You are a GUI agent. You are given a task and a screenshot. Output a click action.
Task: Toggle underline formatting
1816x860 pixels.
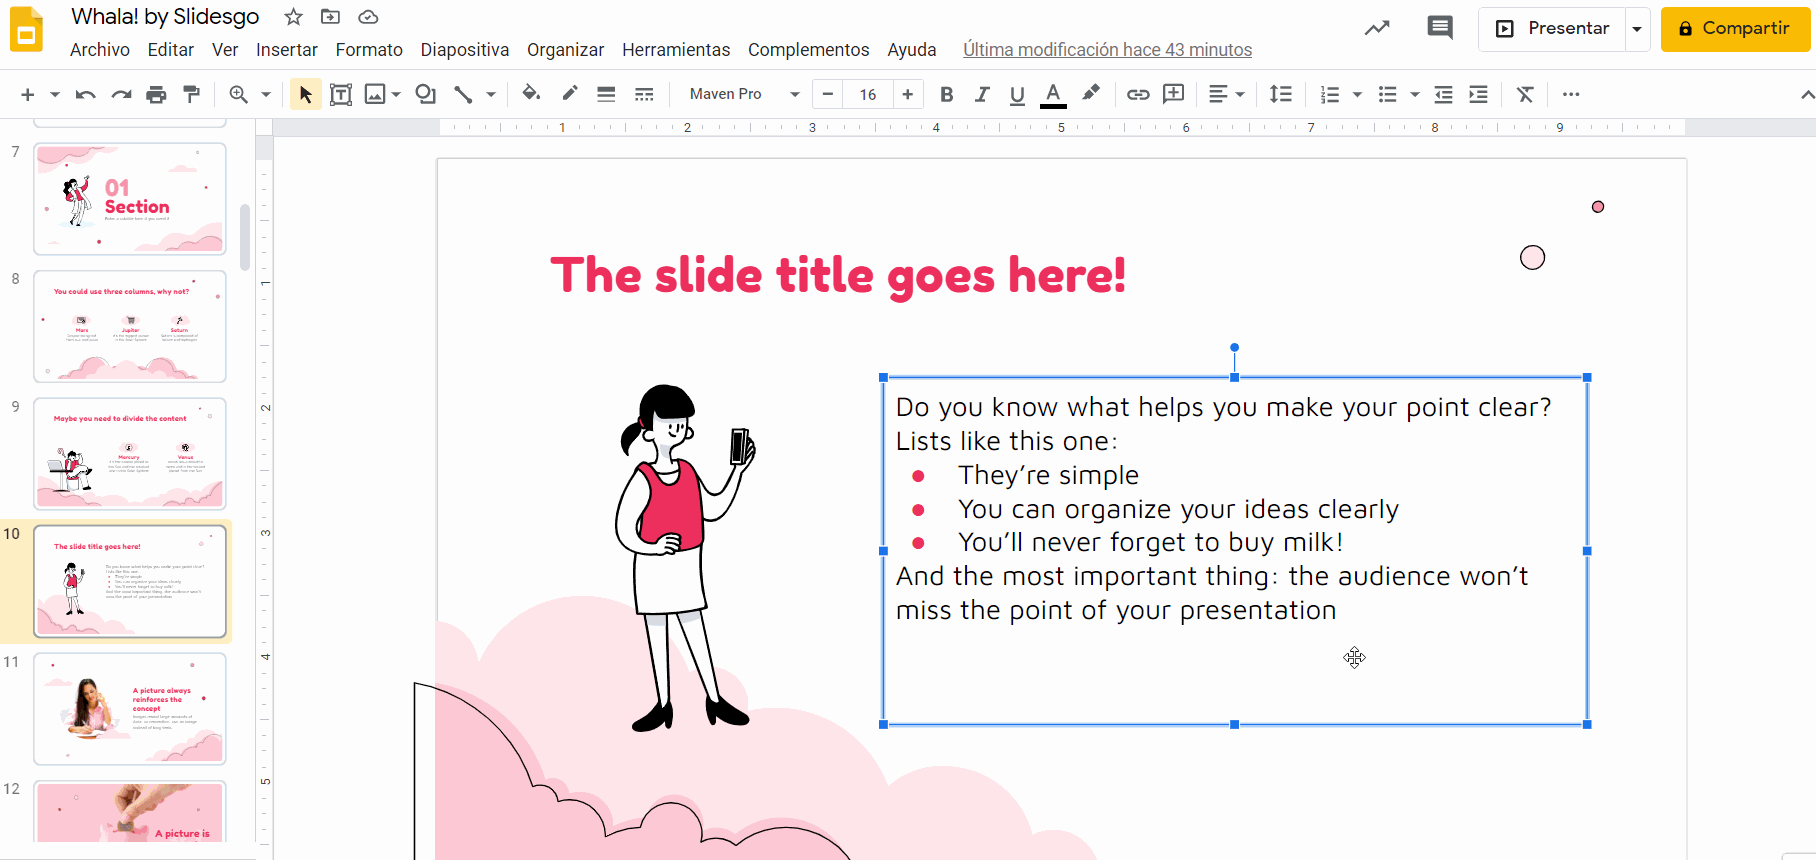[1017, 94]
